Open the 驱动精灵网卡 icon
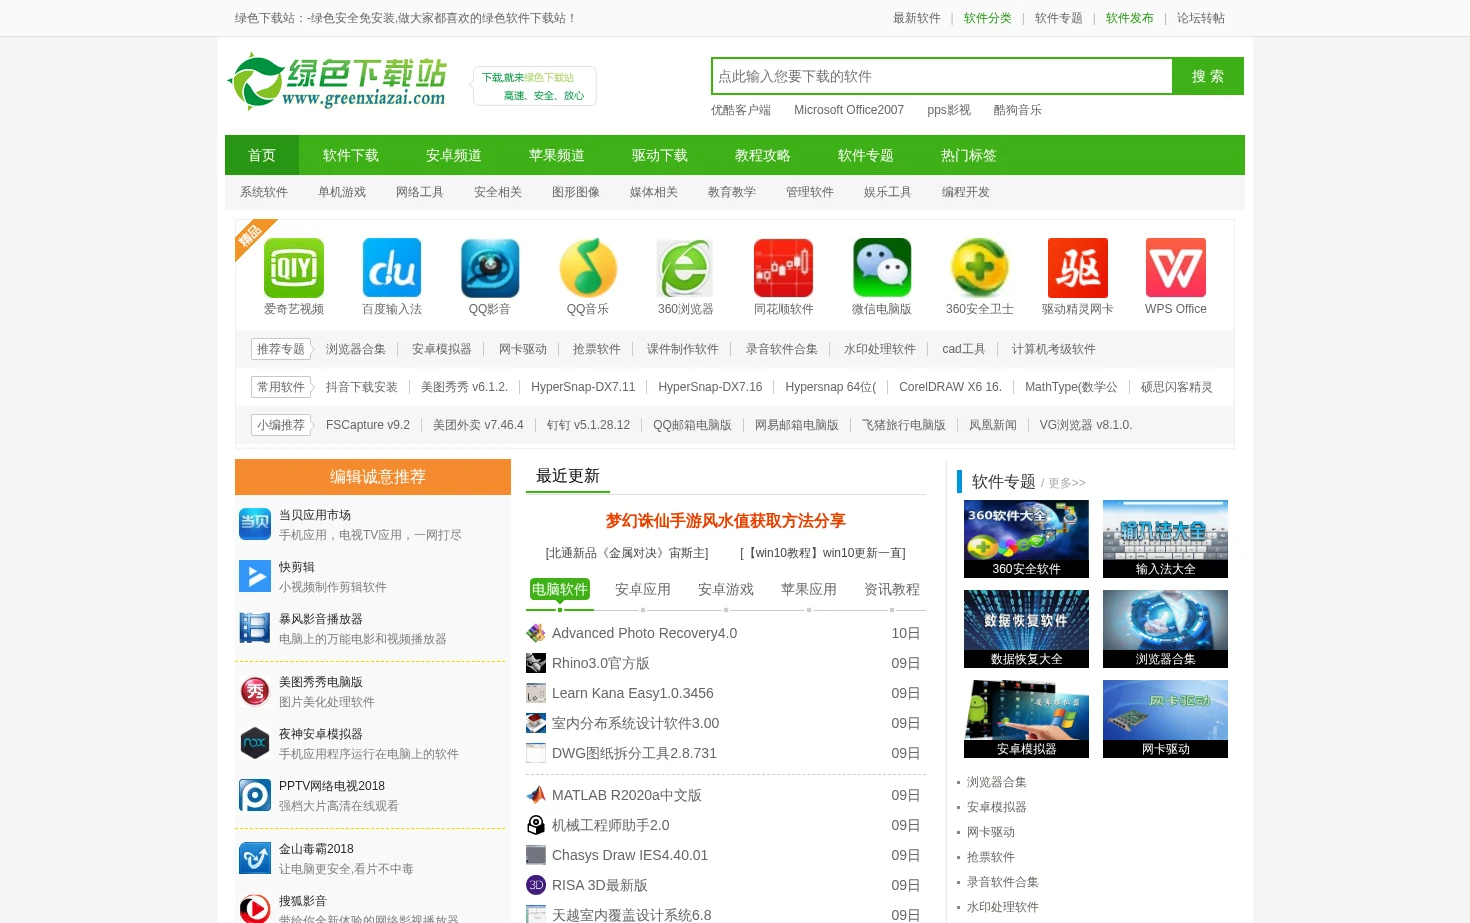Viewport: 1470px width, 923px height. coord(1078,268)
